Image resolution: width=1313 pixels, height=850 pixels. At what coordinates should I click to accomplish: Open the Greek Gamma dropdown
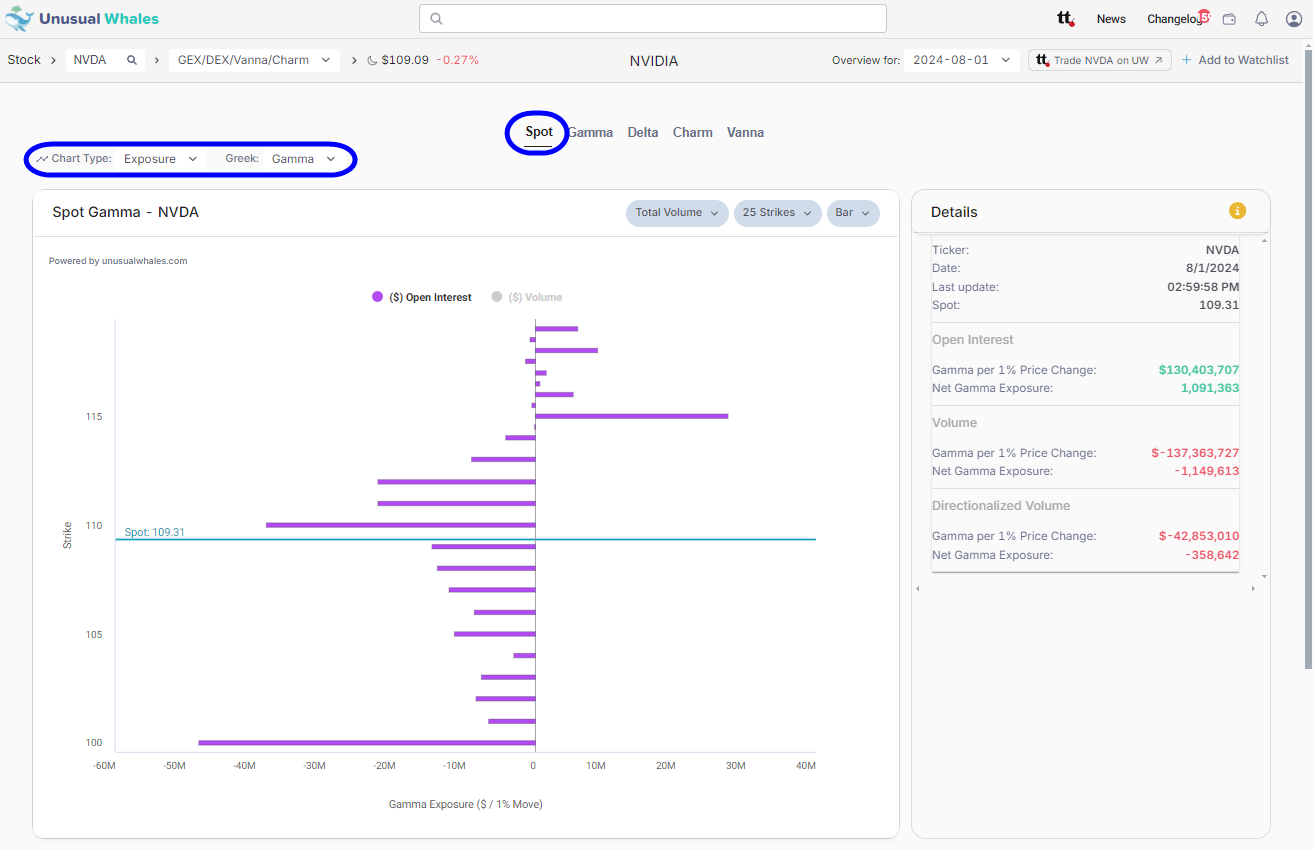[x=303, y=159]
